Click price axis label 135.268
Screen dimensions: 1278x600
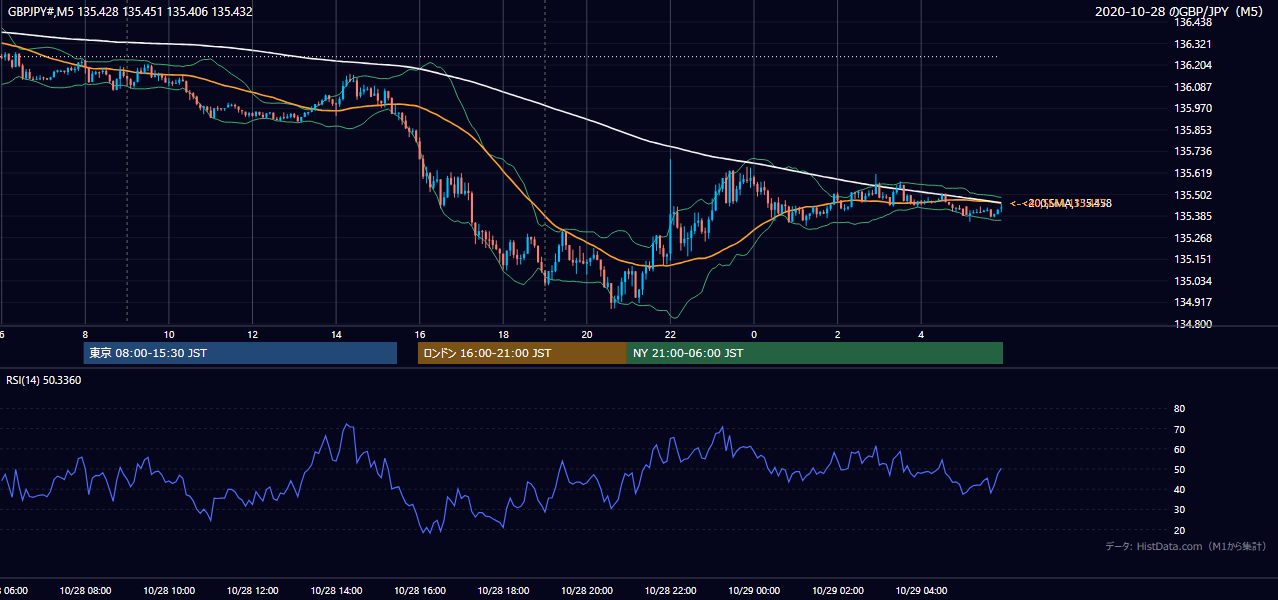[x=1192, y=238]
